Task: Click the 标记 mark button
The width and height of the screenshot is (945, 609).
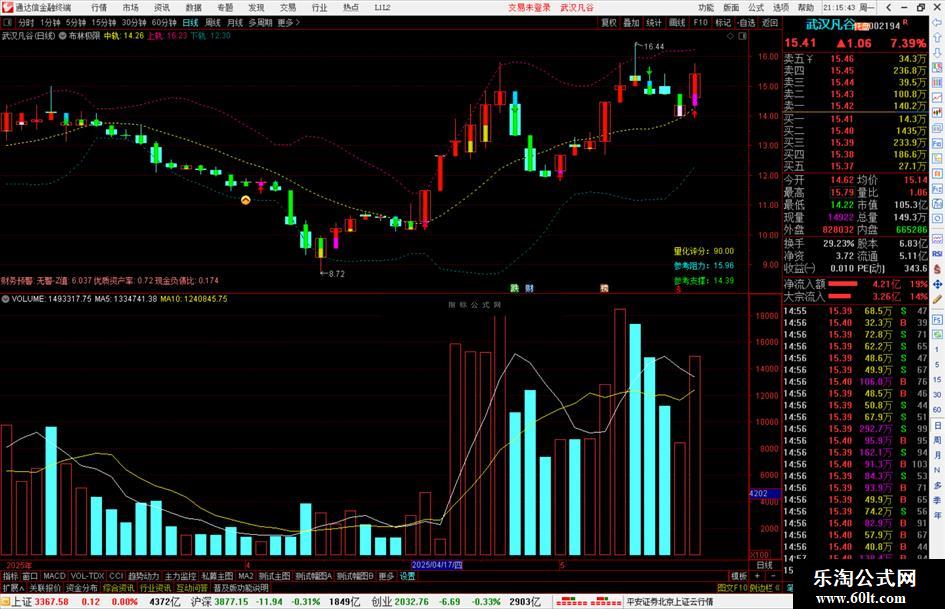Action: (723, 22)
